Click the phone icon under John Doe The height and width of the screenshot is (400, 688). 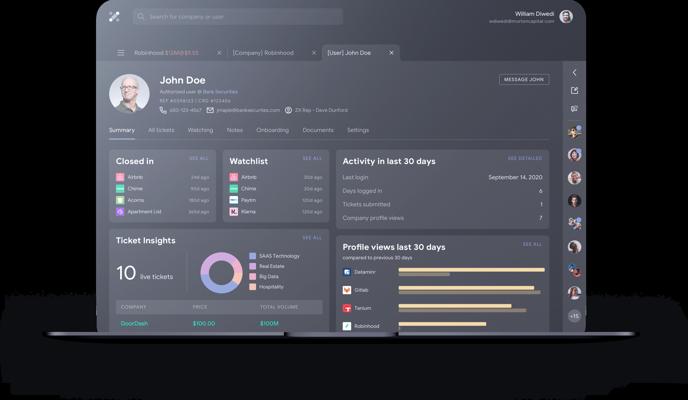(162, 110)
